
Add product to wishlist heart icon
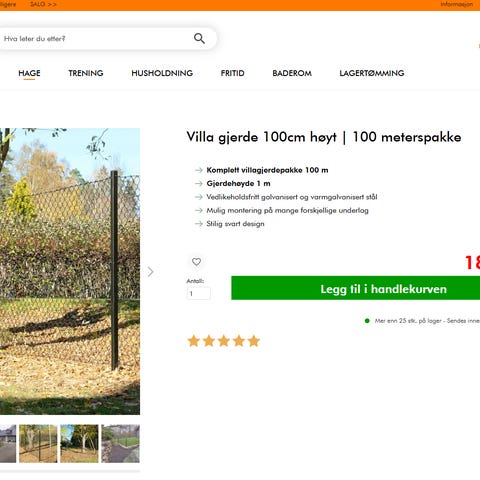pyautogui.click(x=196, y=262)
